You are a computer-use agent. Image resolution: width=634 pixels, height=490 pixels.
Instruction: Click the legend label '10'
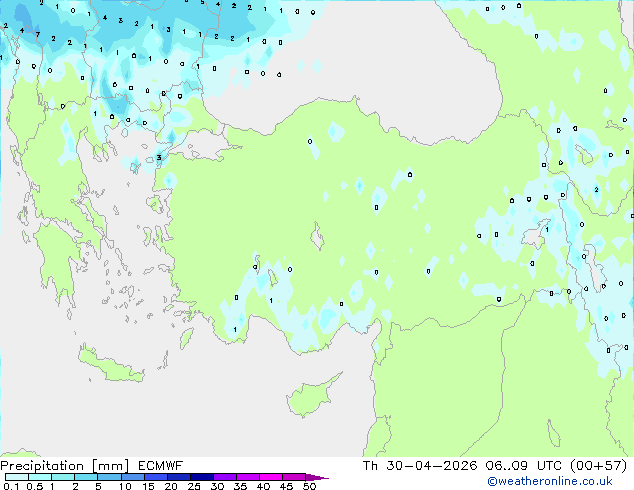[125, 486]
